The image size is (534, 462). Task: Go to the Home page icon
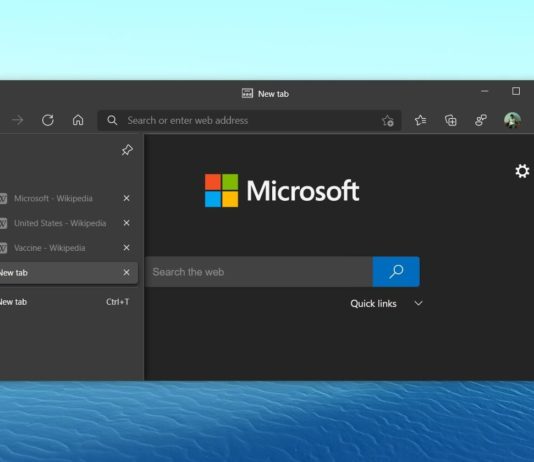tap(78, 120)
